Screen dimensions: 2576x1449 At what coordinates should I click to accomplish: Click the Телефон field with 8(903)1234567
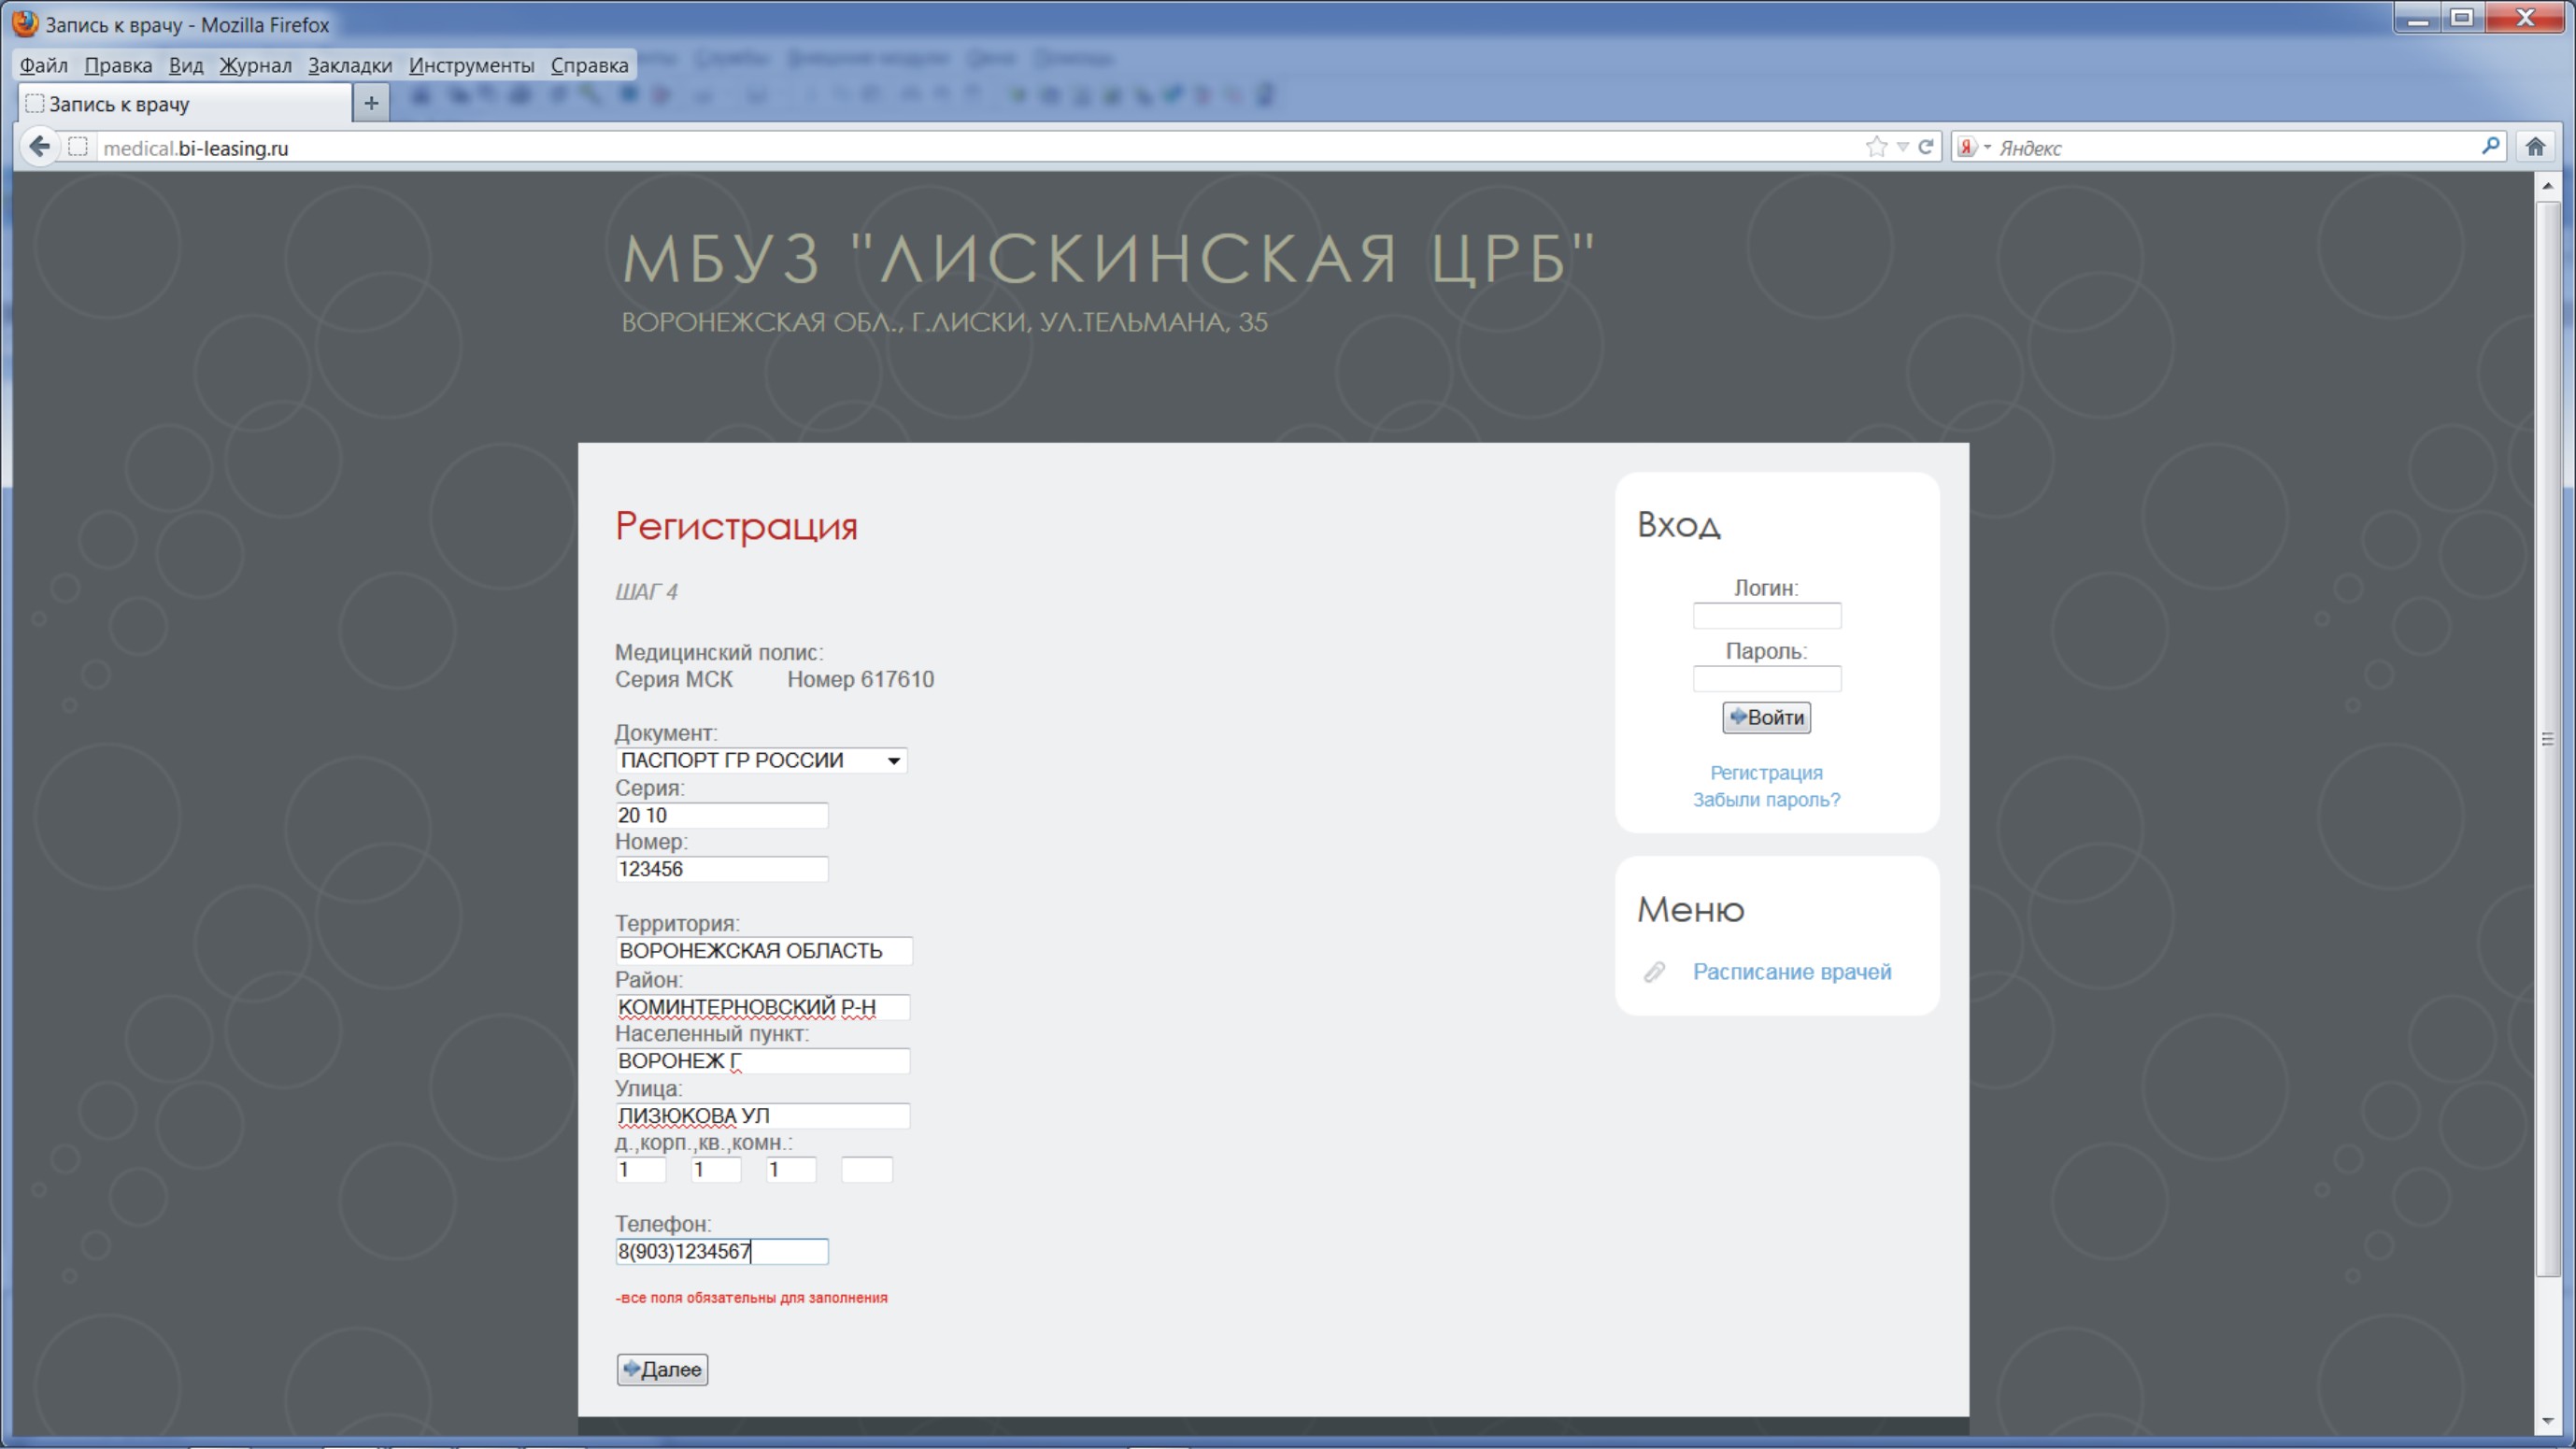pos(721,1251)
